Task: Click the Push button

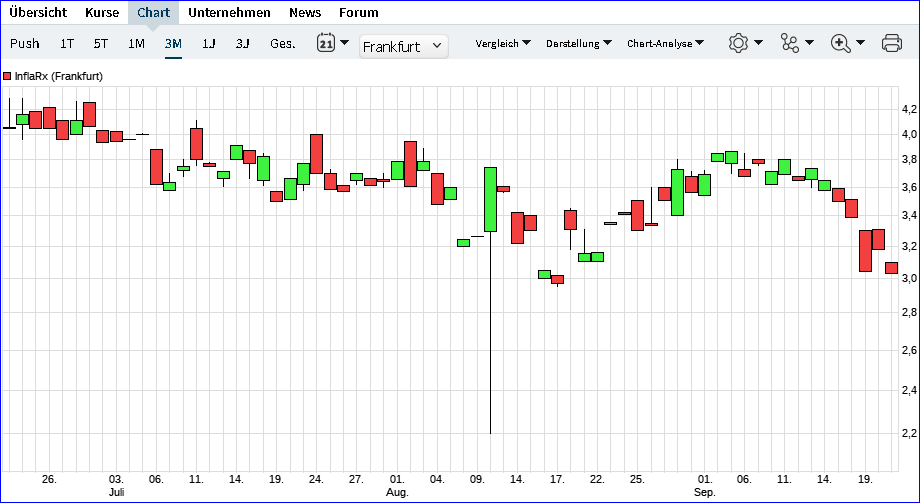Action: pos(25,43)
